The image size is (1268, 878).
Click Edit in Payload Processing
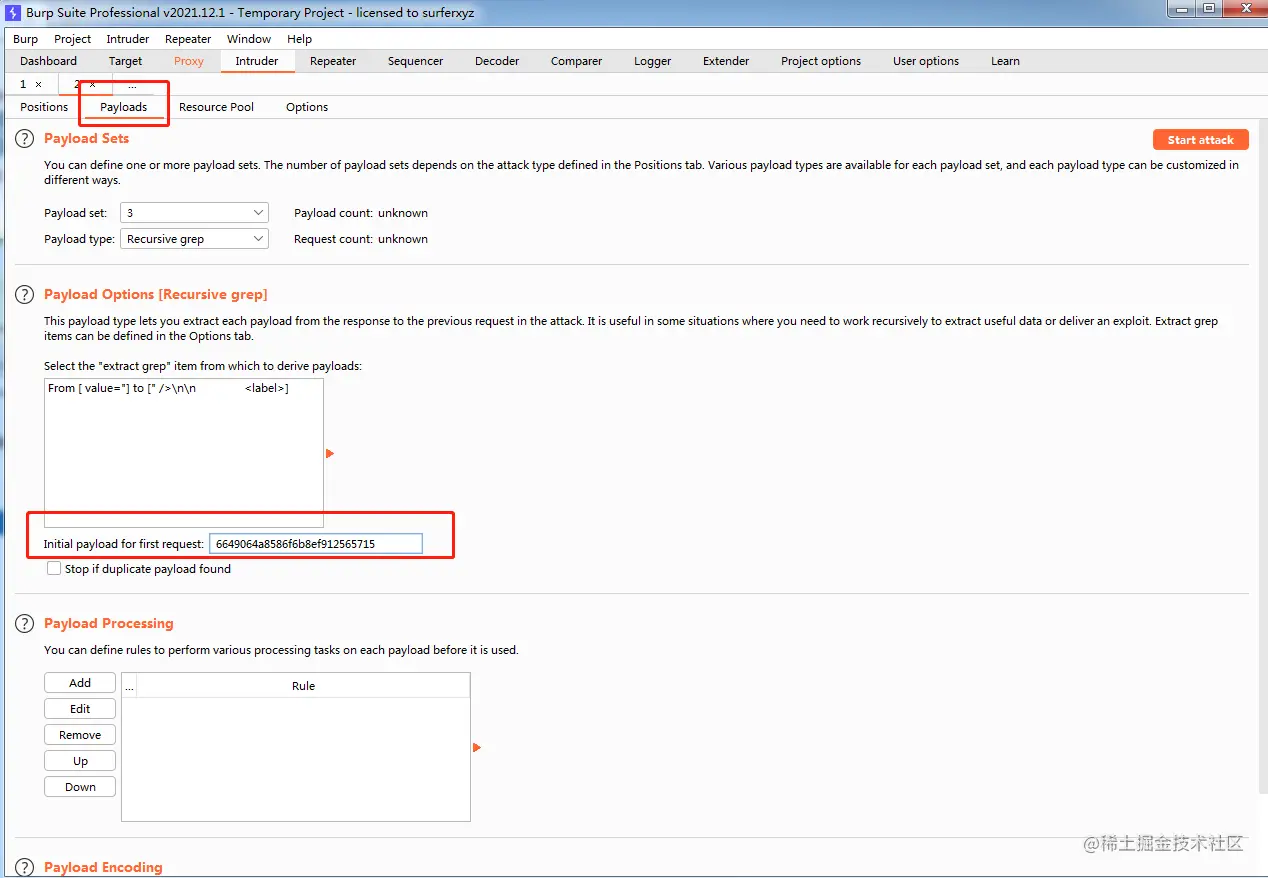coord(80,709)
